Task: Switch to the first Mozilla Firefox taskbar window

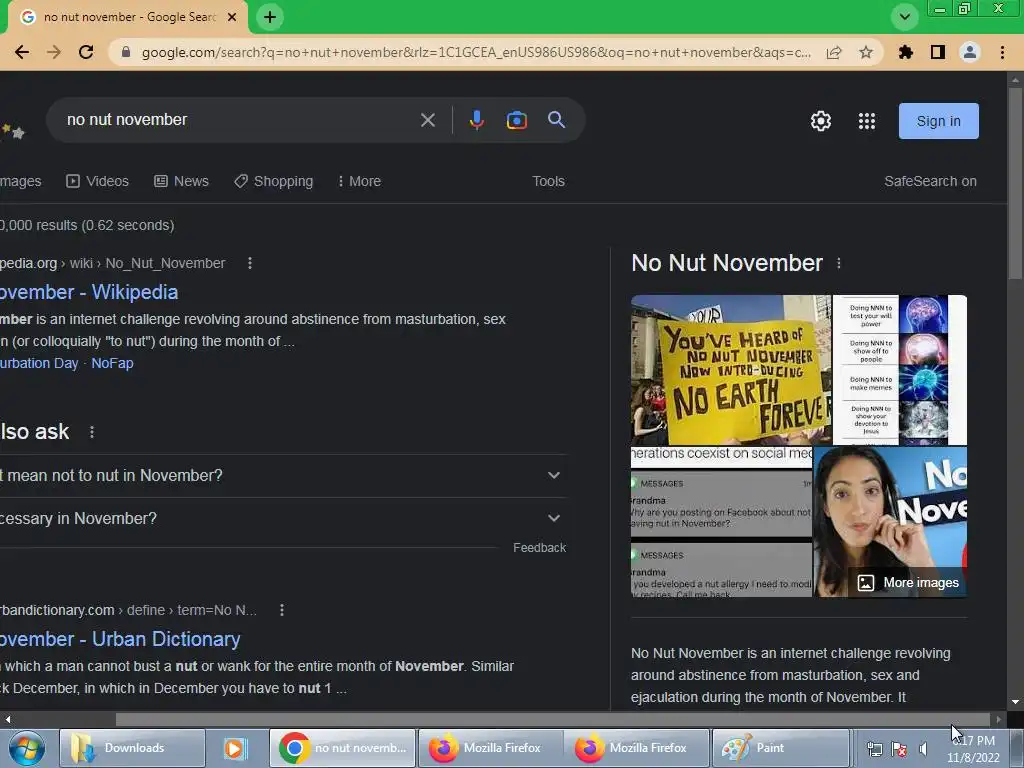Action: (490, 748)
